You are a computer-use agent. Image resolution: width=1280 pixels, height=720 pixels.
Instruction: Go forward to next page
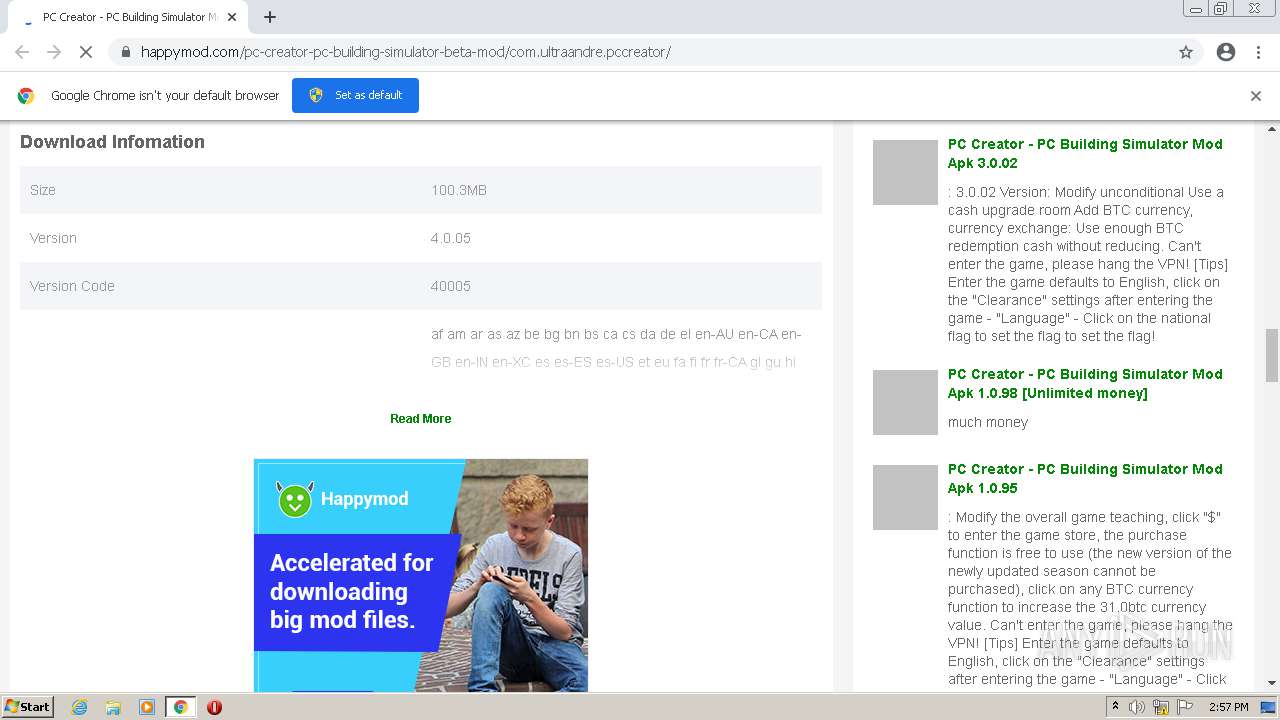pyautogui.click(x=54, y=52)
